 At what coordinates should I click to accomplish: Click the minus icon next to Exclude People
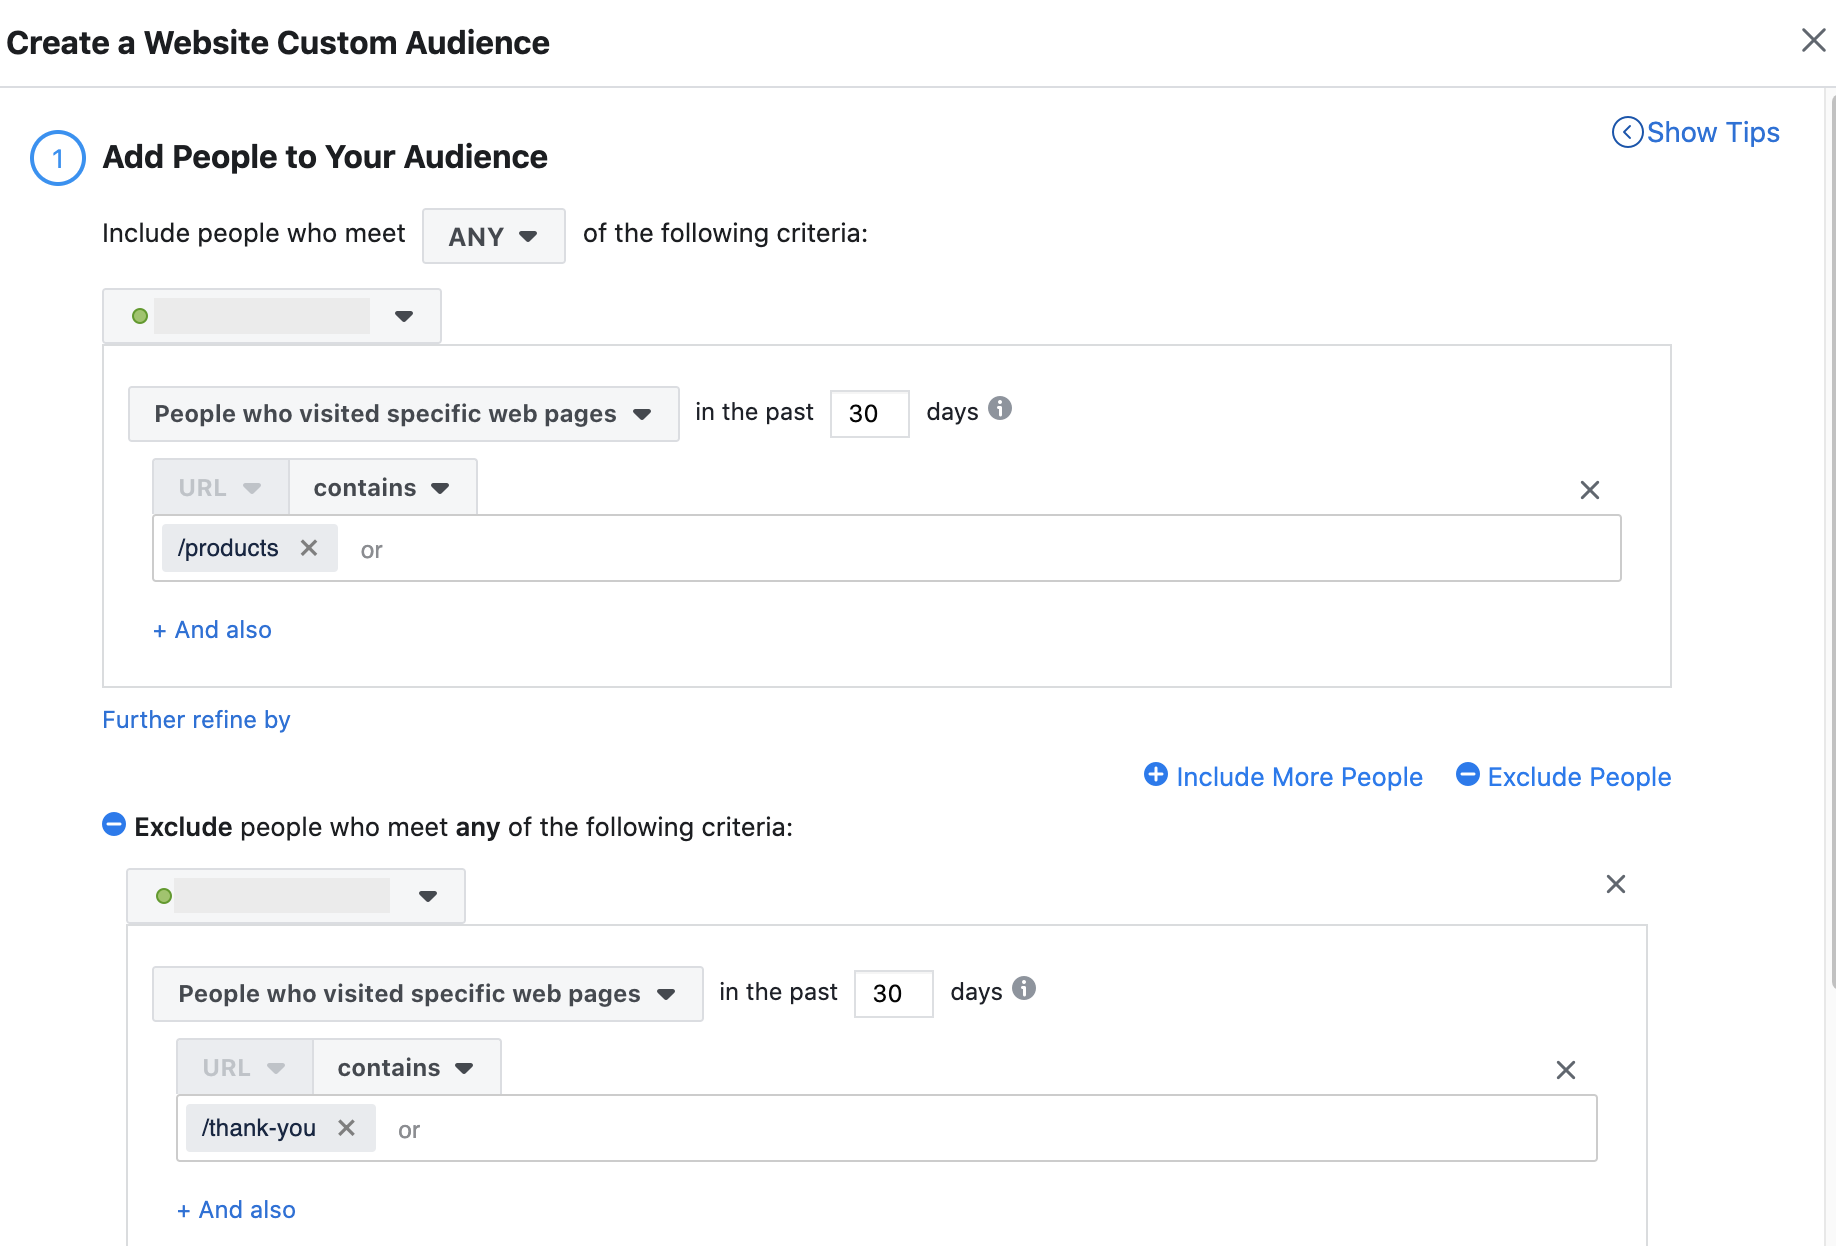[x=1468, y=775]
